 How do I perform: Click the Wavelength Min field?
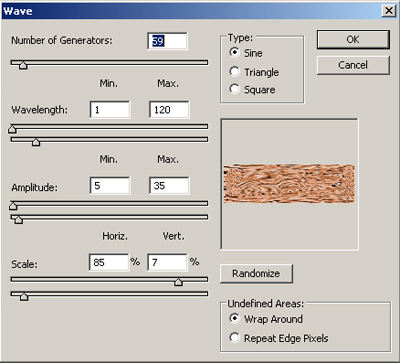point(110,110)
